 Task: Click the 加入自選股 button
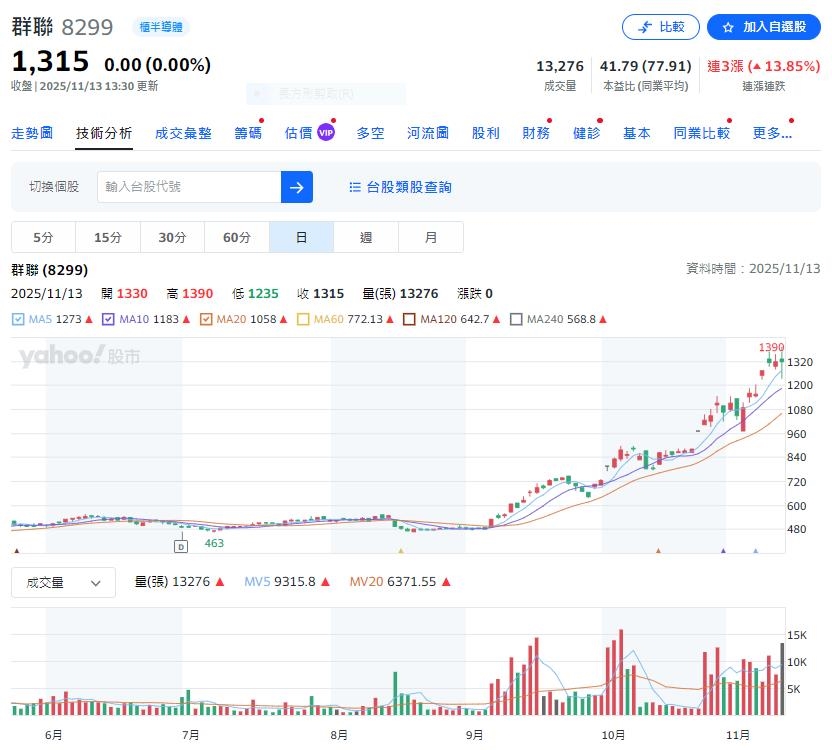click(x=764, y=27)
